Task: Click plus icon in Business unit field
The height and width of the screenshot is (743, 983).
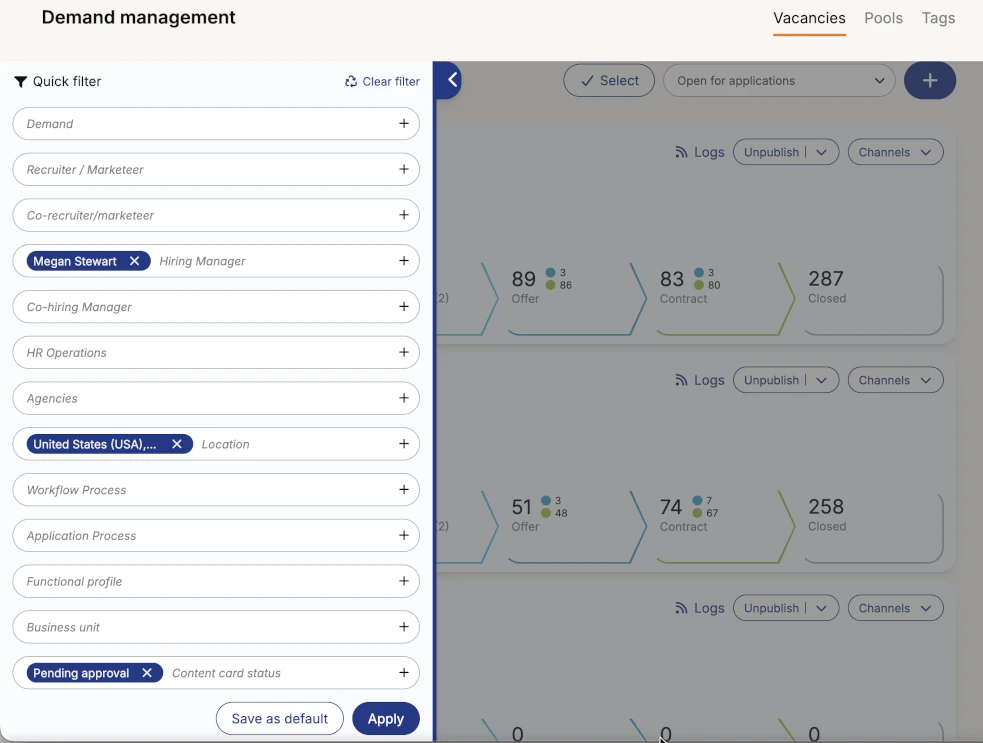Action: [404, 627]
